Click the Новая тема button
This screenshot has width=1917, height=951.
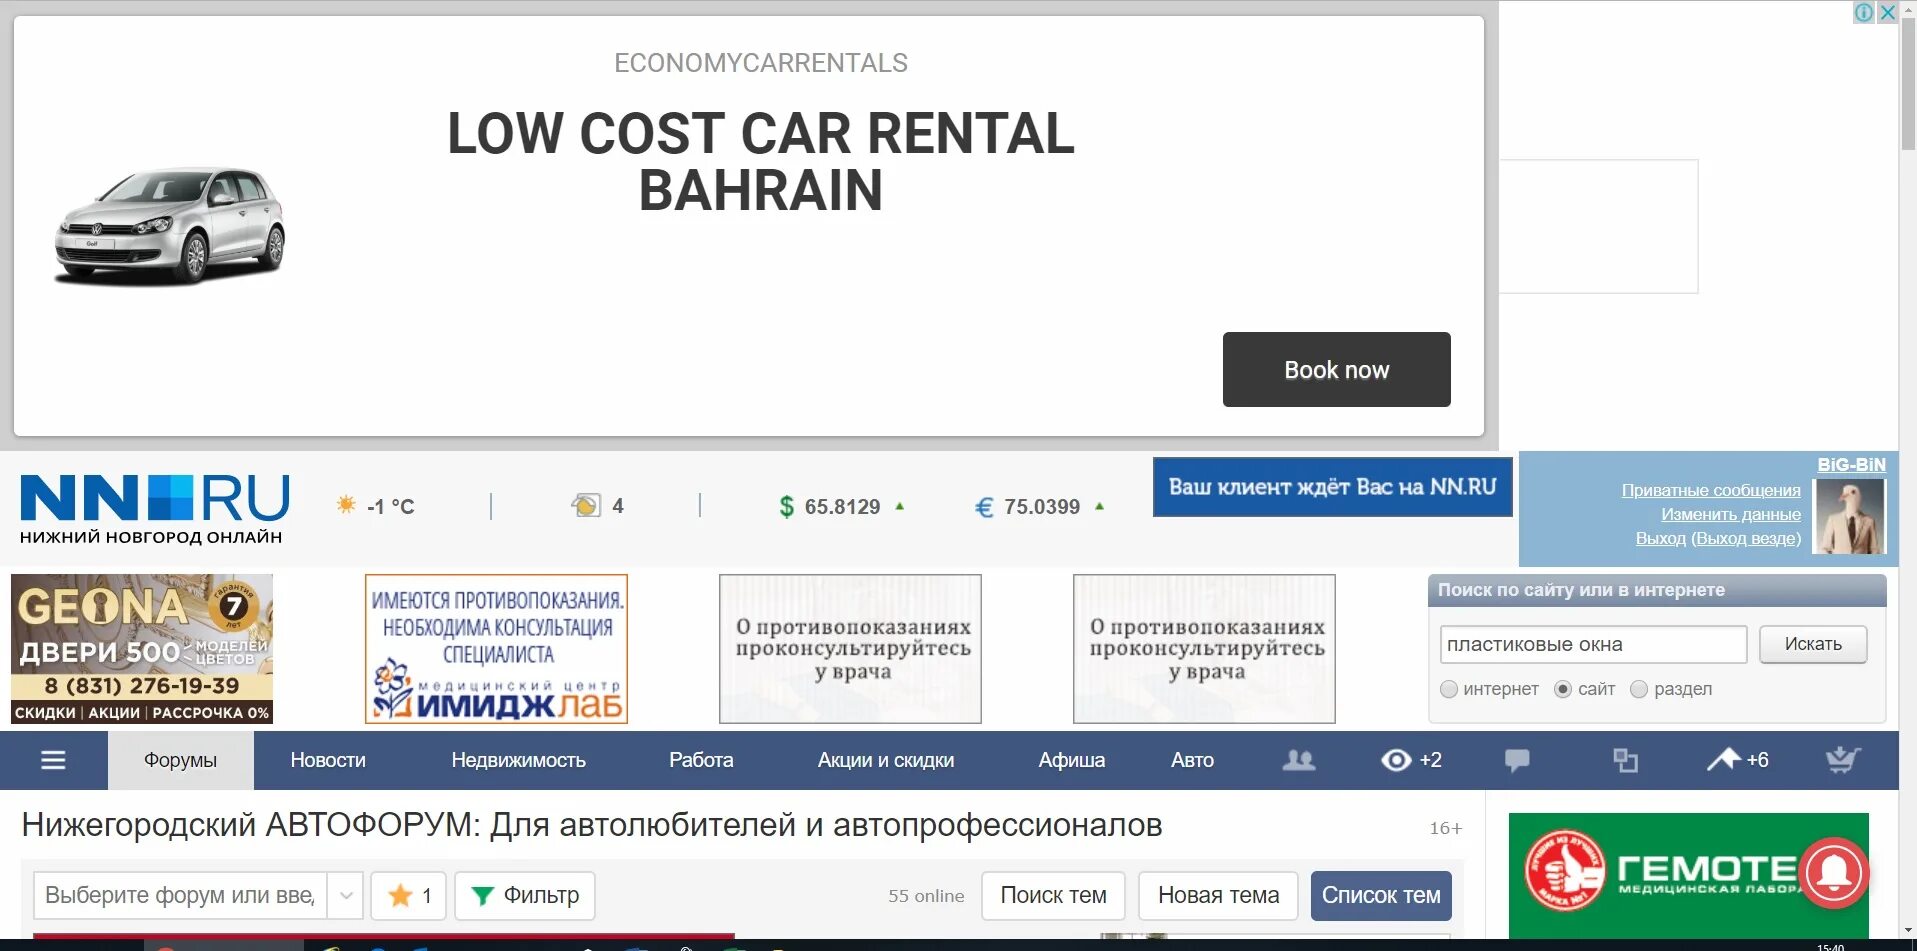coord(1218,895)
